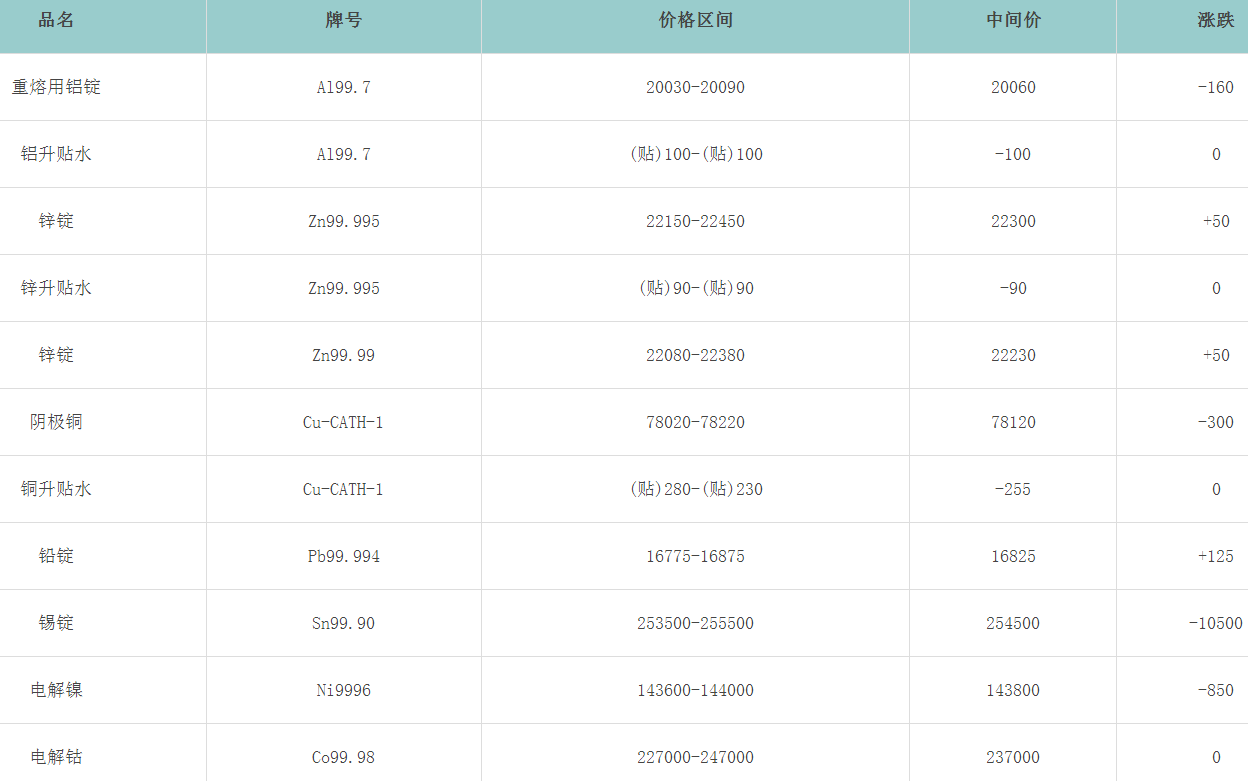The image size is (1248, 781).
Task: Click the 电解钴 product name
Action: 56,757
